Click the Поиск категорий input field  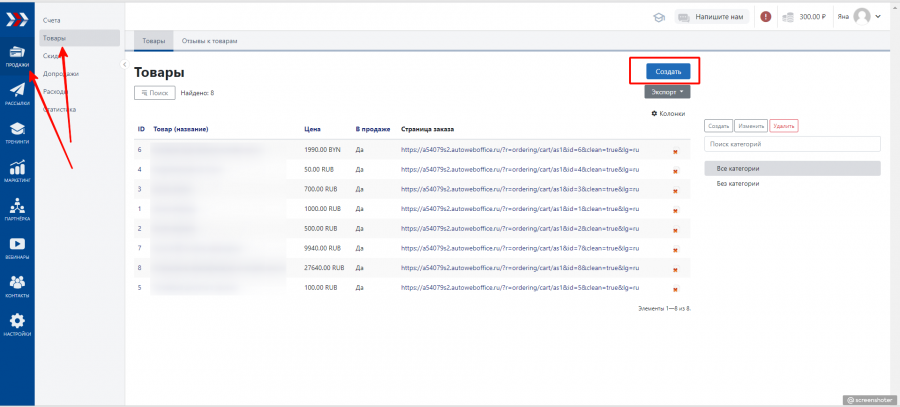pyautogui.click(x=792, y=144)
